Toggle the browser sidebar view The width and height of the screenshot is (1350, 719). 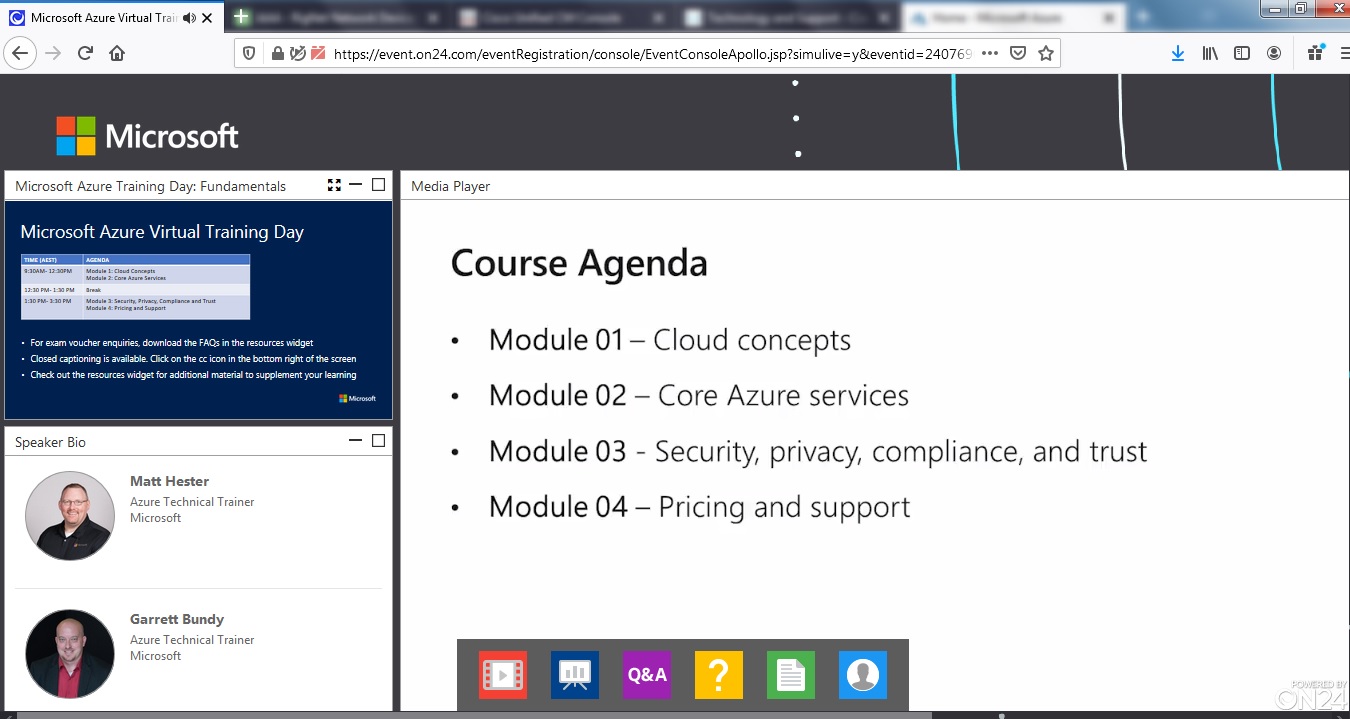pos(1241,52)
